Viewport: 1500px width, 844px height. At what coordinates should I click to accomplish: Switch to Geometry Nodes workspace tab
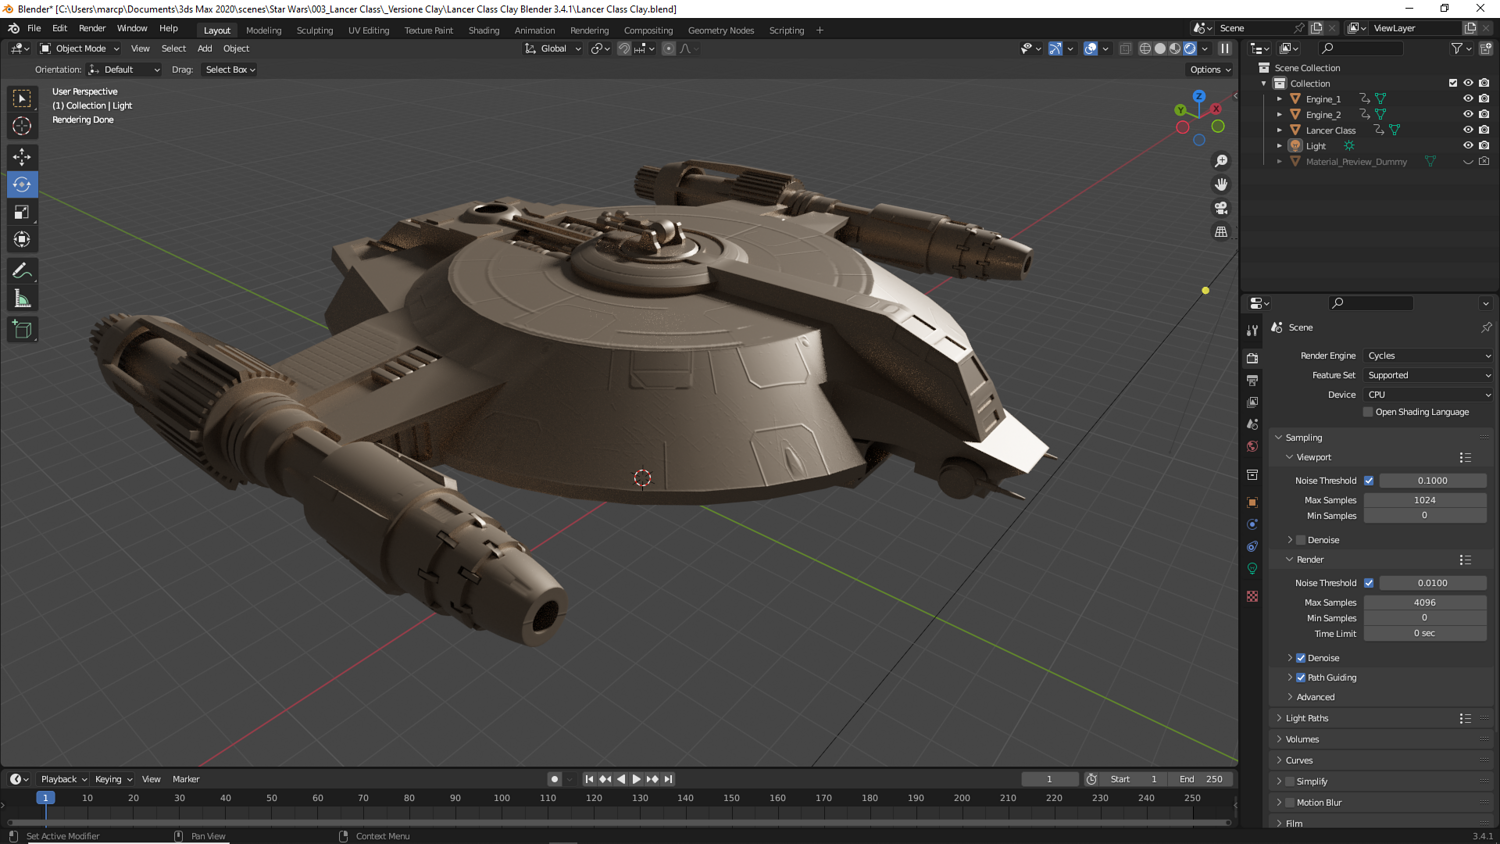point(721,30)
